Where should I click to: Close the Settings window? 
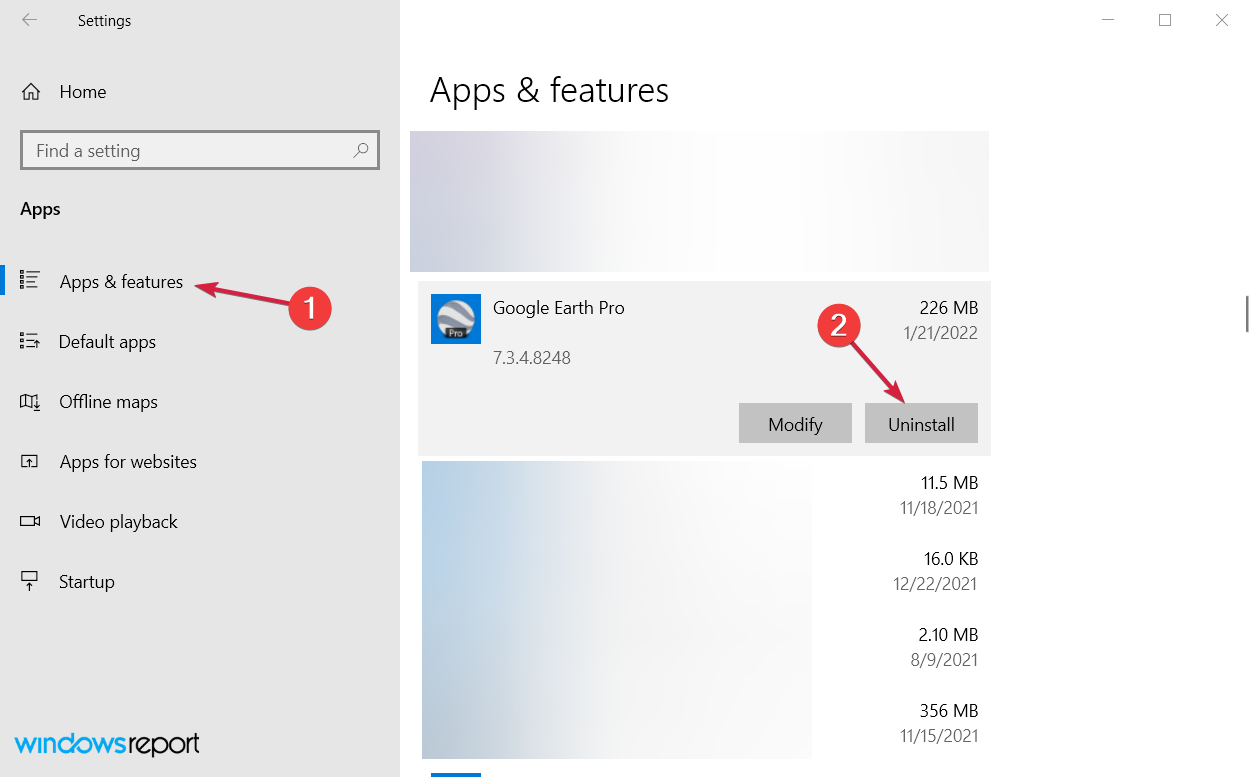click(x=1221, y=20)
